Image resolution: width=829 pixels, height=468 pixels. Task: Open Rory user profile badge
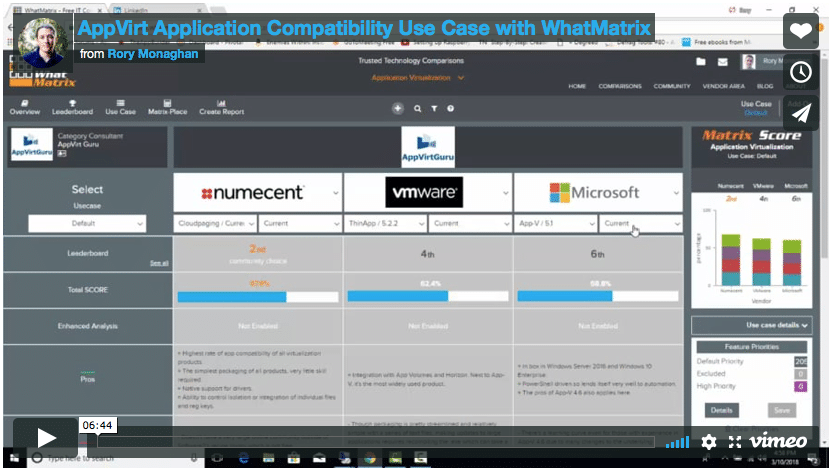tap(762, 61)
